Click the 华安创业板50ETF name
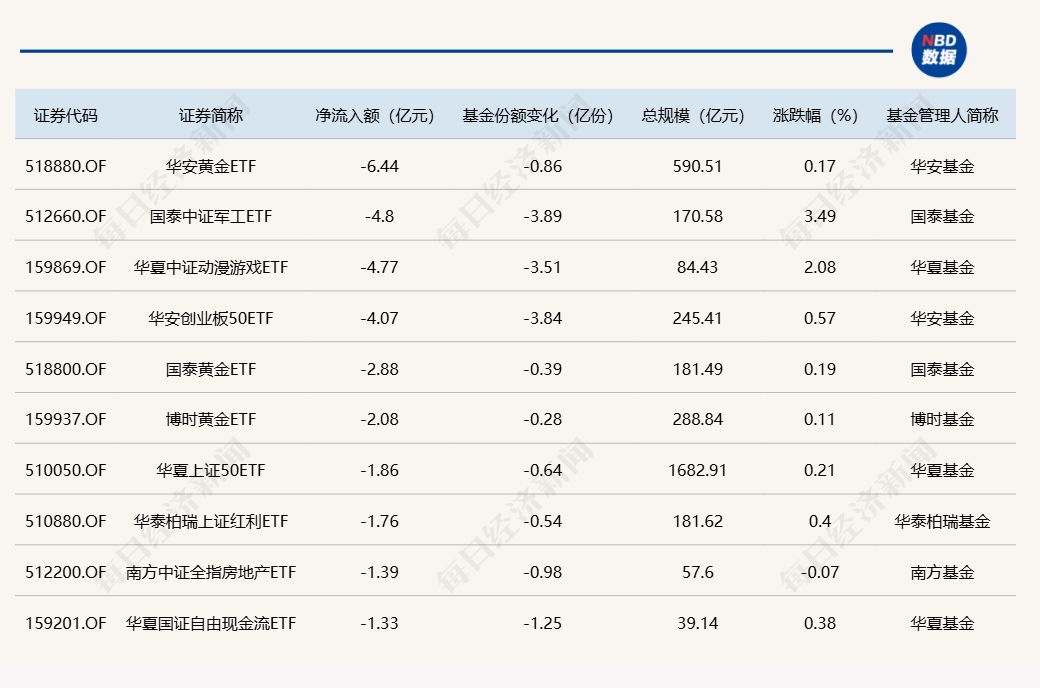The image size is (1040, 688). [211, 318]
